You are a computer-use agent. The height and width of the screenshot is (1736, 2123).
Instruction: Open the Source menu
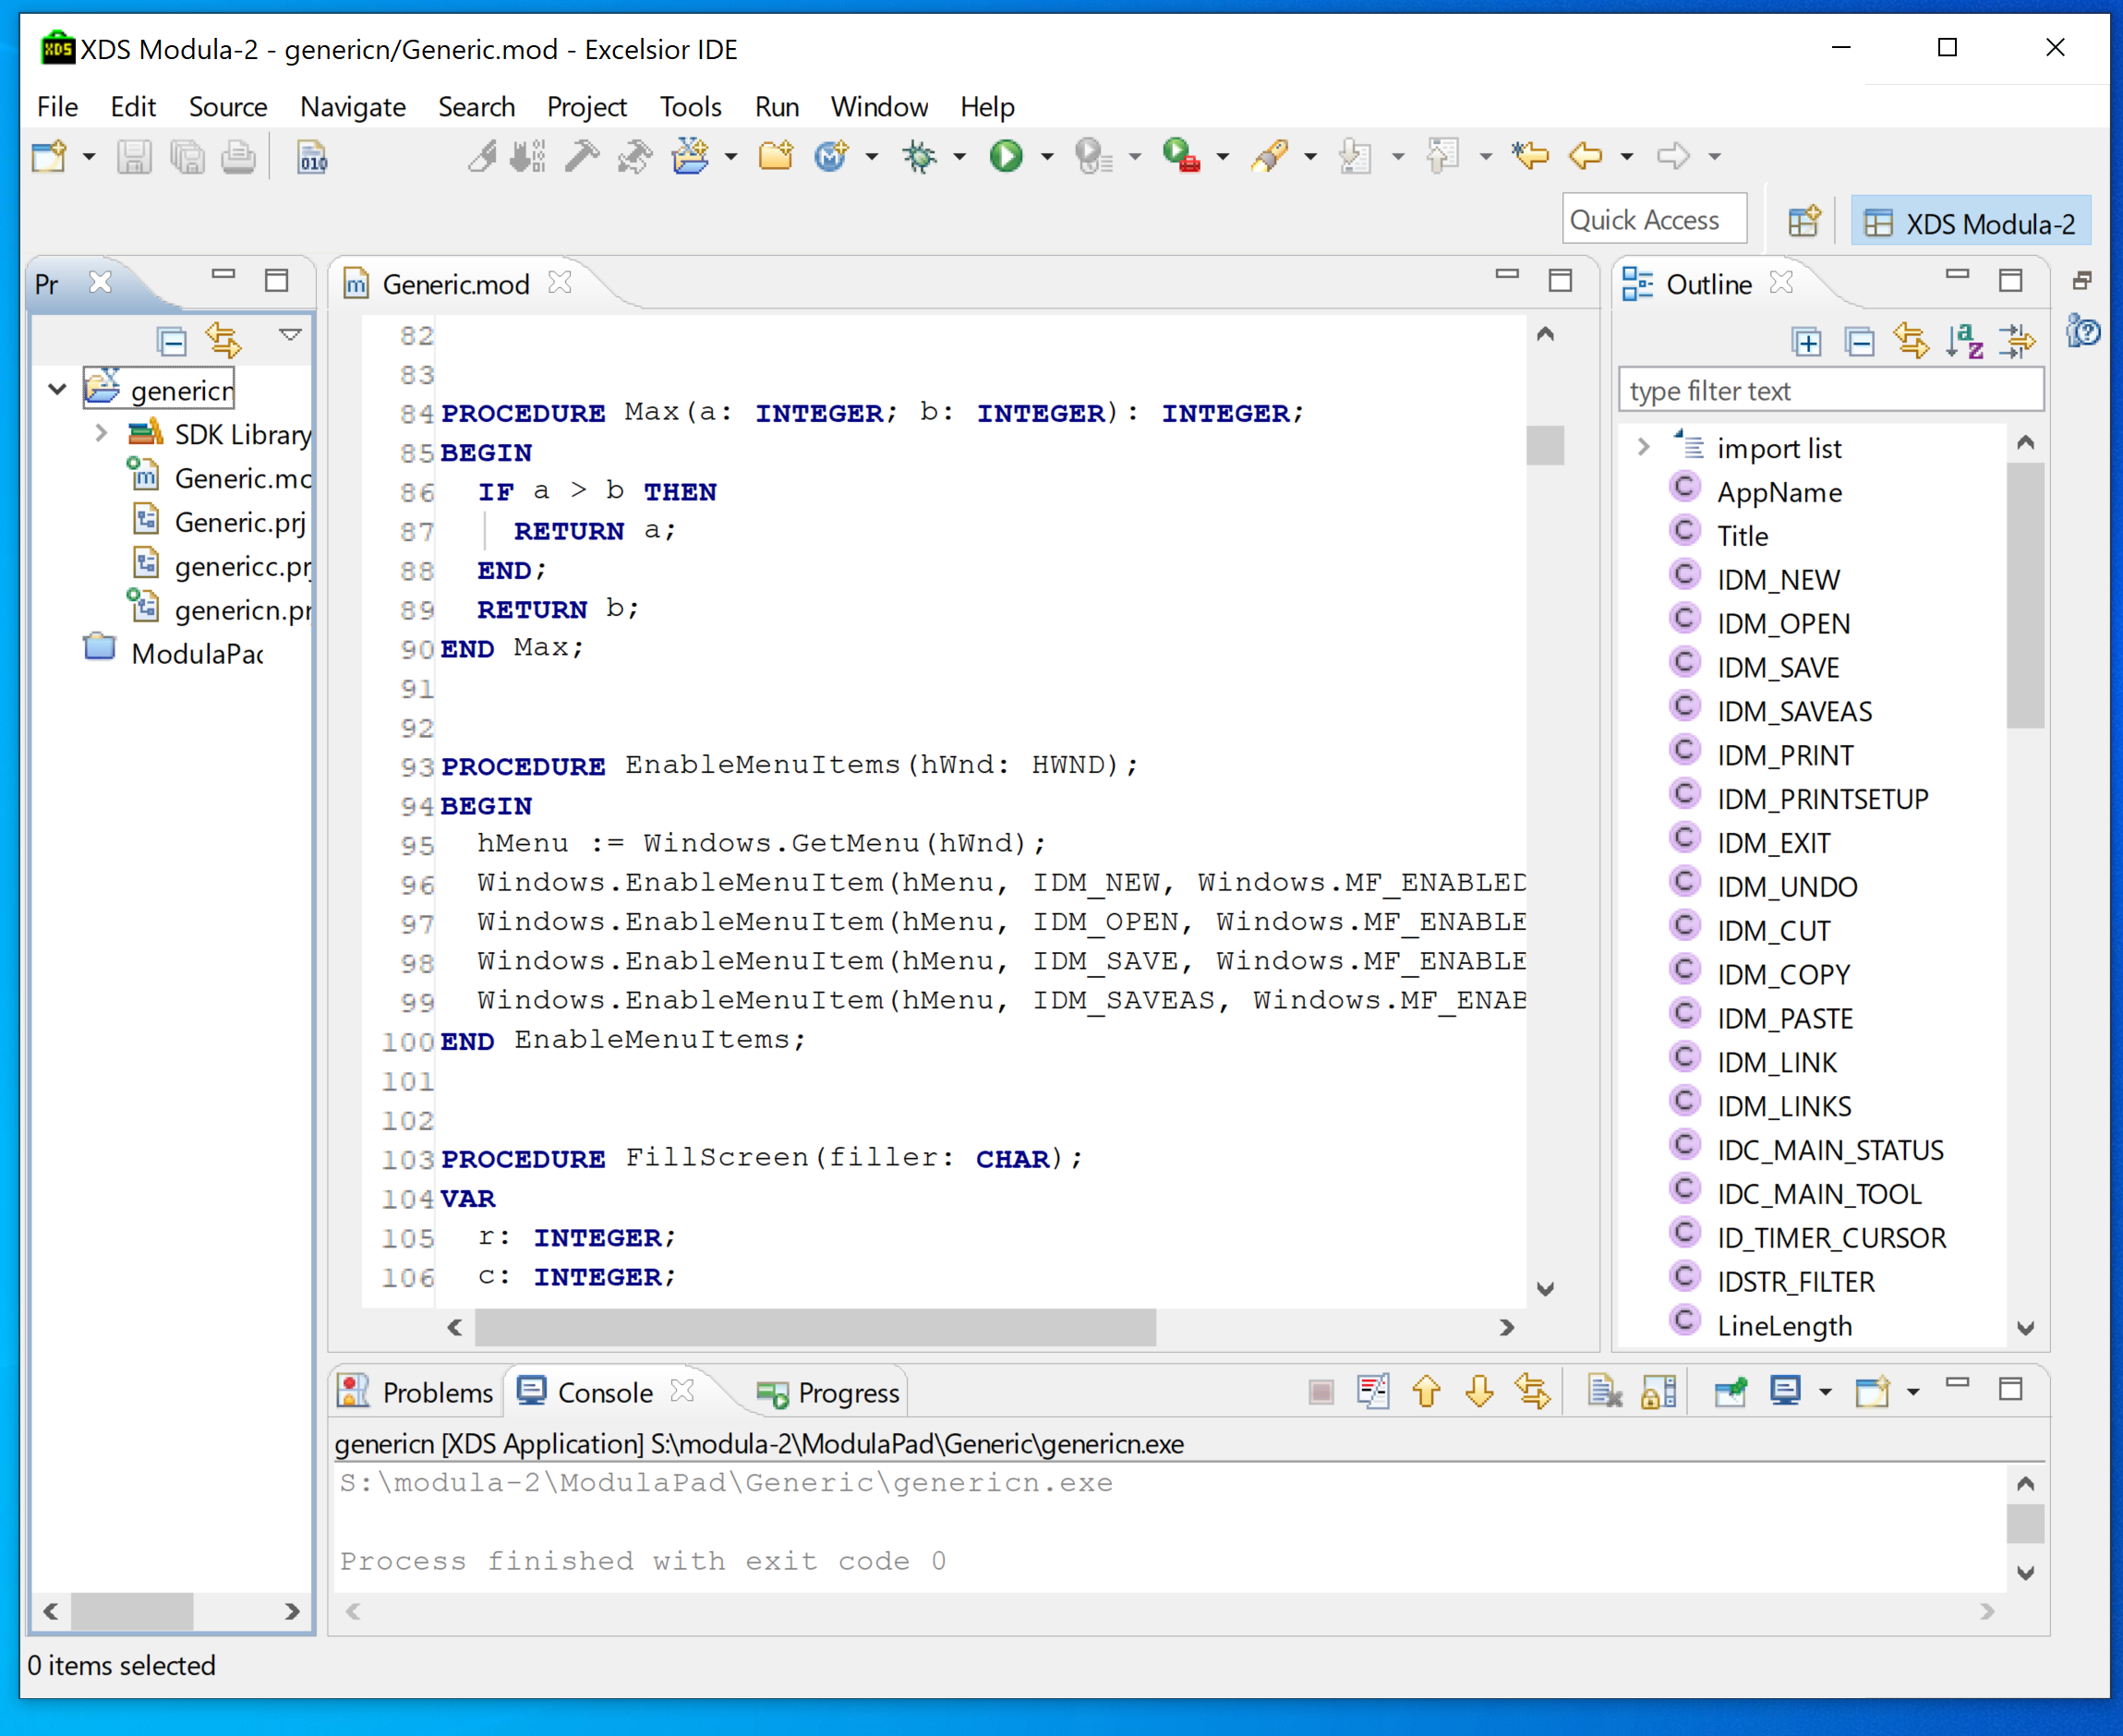[x=227, y=106]
